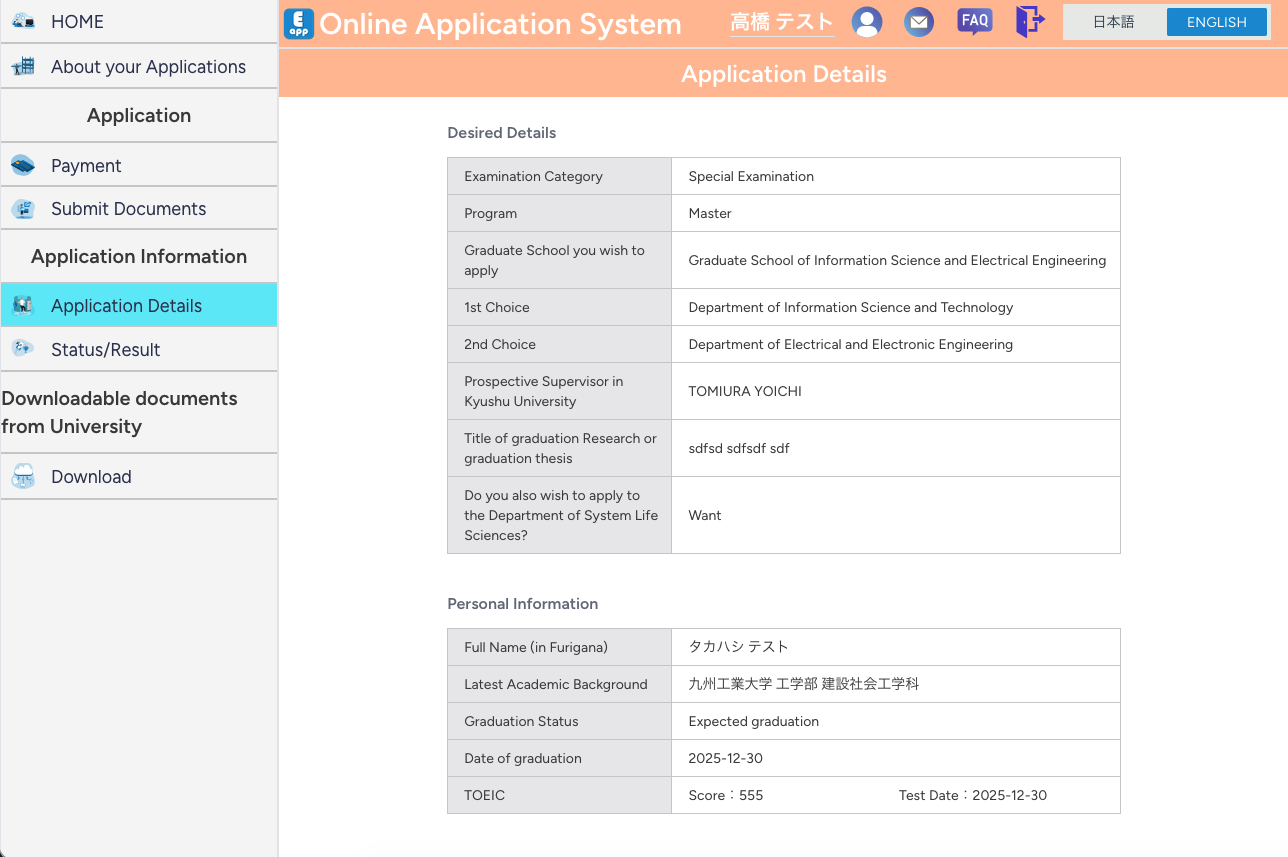Click the Application Details sidebar icon
Screen dimensions: 1288x857
pos(23,306)
